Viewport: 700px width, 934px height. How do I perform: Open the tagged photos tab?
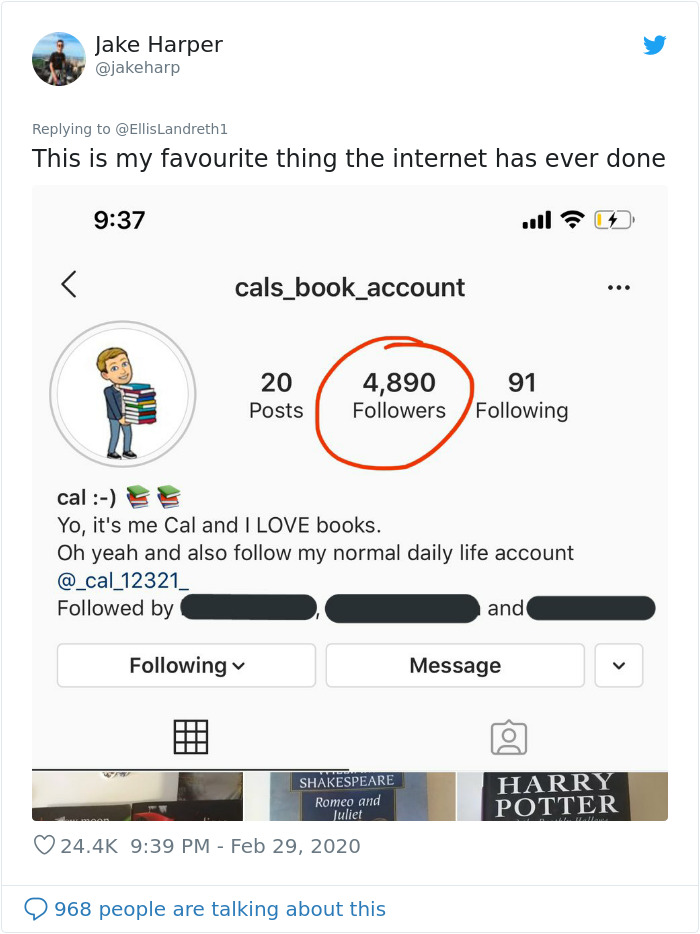click(508, 737)
